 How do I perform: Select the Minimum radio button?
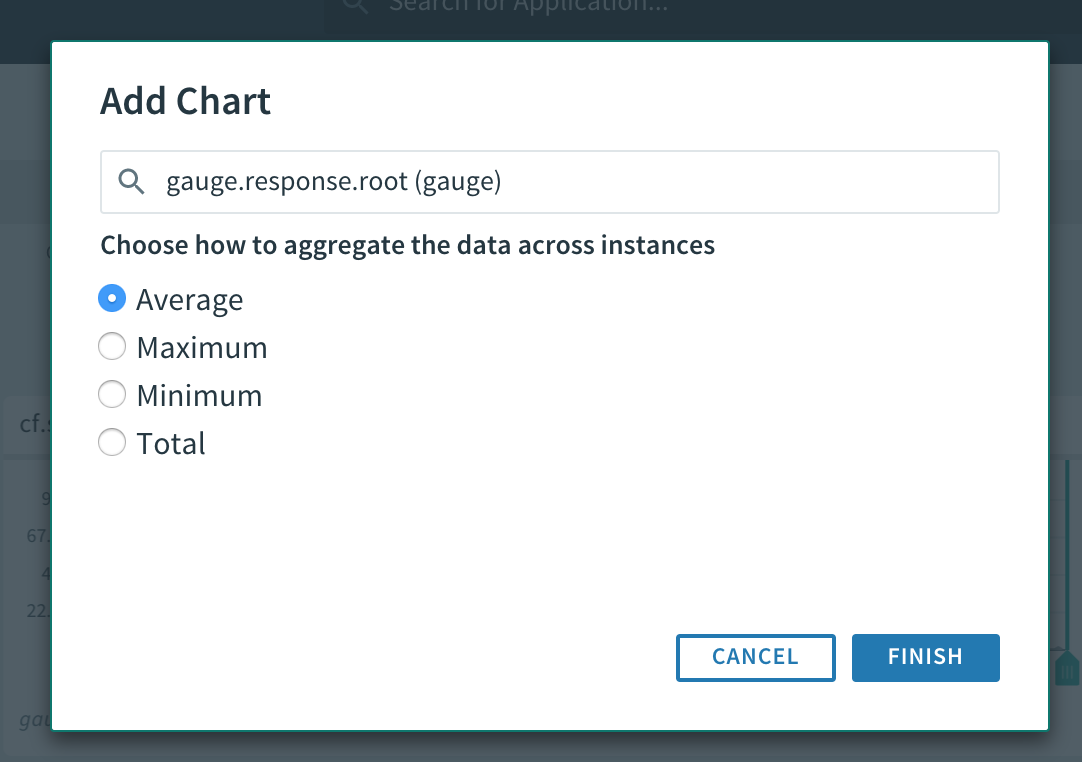click(x=112, y=395)
